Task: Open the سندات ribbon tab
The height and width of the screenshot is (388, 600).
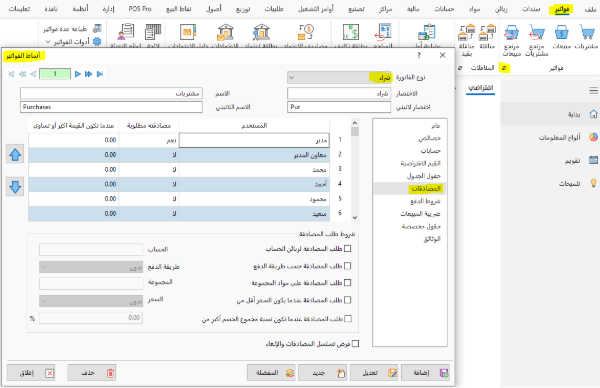Action: pyautogui.click(x=531, y=9)
